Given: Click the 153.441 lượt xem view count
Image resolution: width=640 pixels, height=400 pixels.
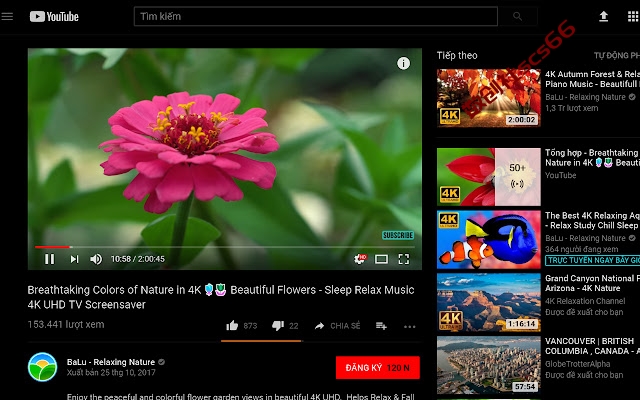Looking at the screenshot, I should (66, 324).
